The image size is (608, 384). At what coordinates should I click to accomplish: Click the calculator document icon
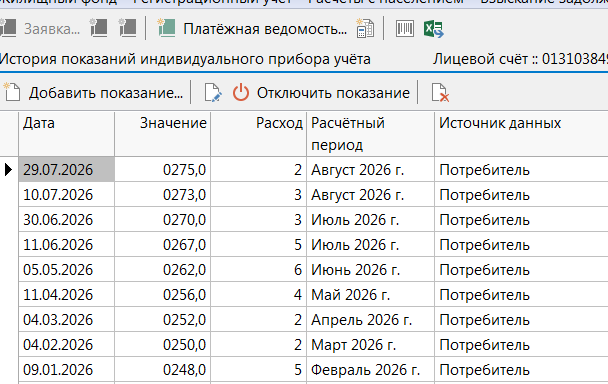[x=365, y=28]
